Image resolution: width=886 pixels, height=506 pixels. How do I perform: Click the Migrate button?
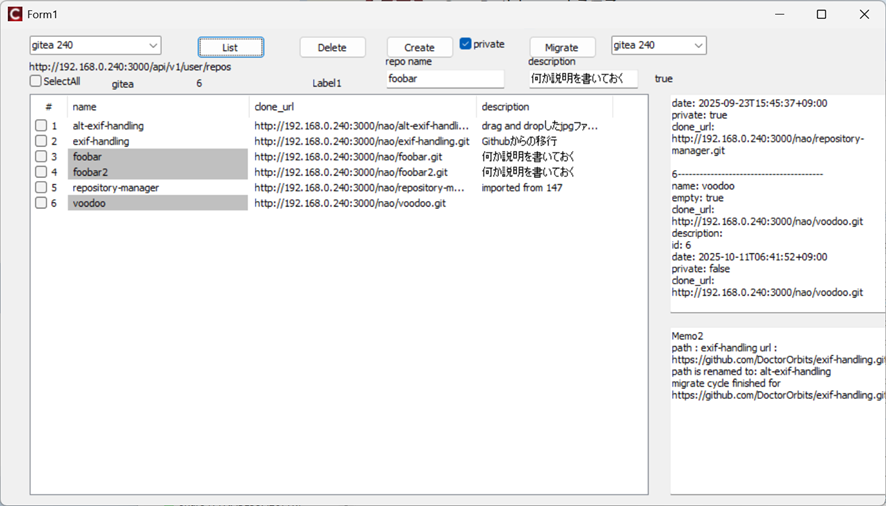(562, 47)
